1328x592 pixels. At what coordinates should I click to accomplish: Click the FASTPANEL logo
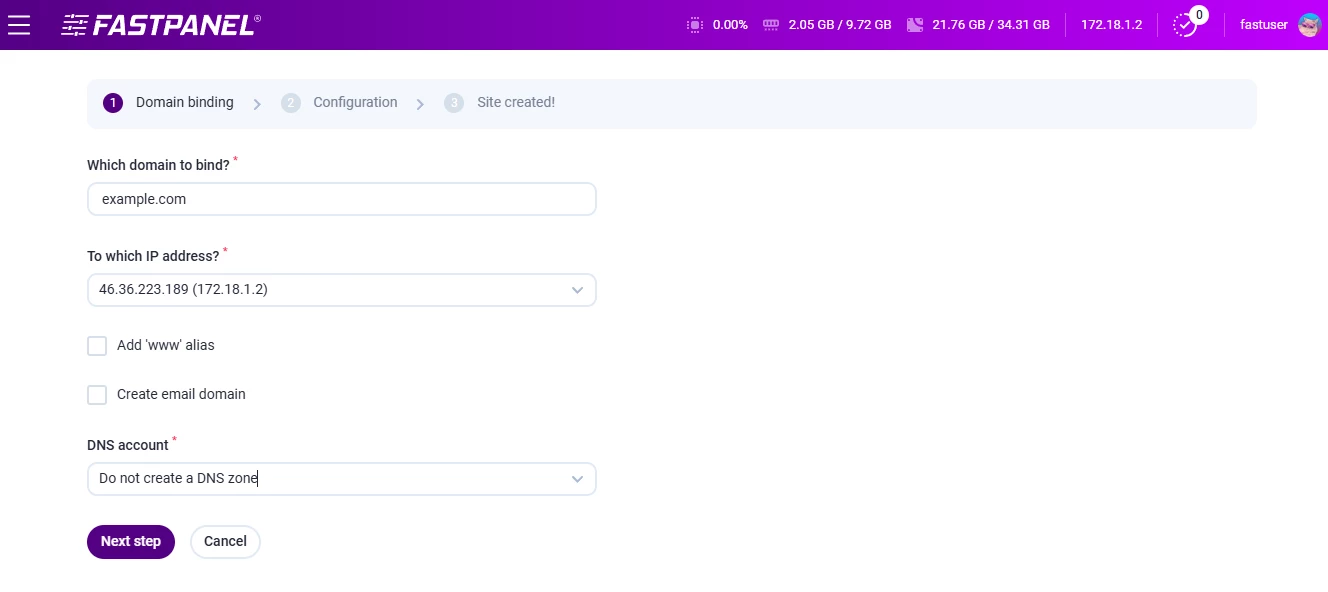tap(160, 24)
